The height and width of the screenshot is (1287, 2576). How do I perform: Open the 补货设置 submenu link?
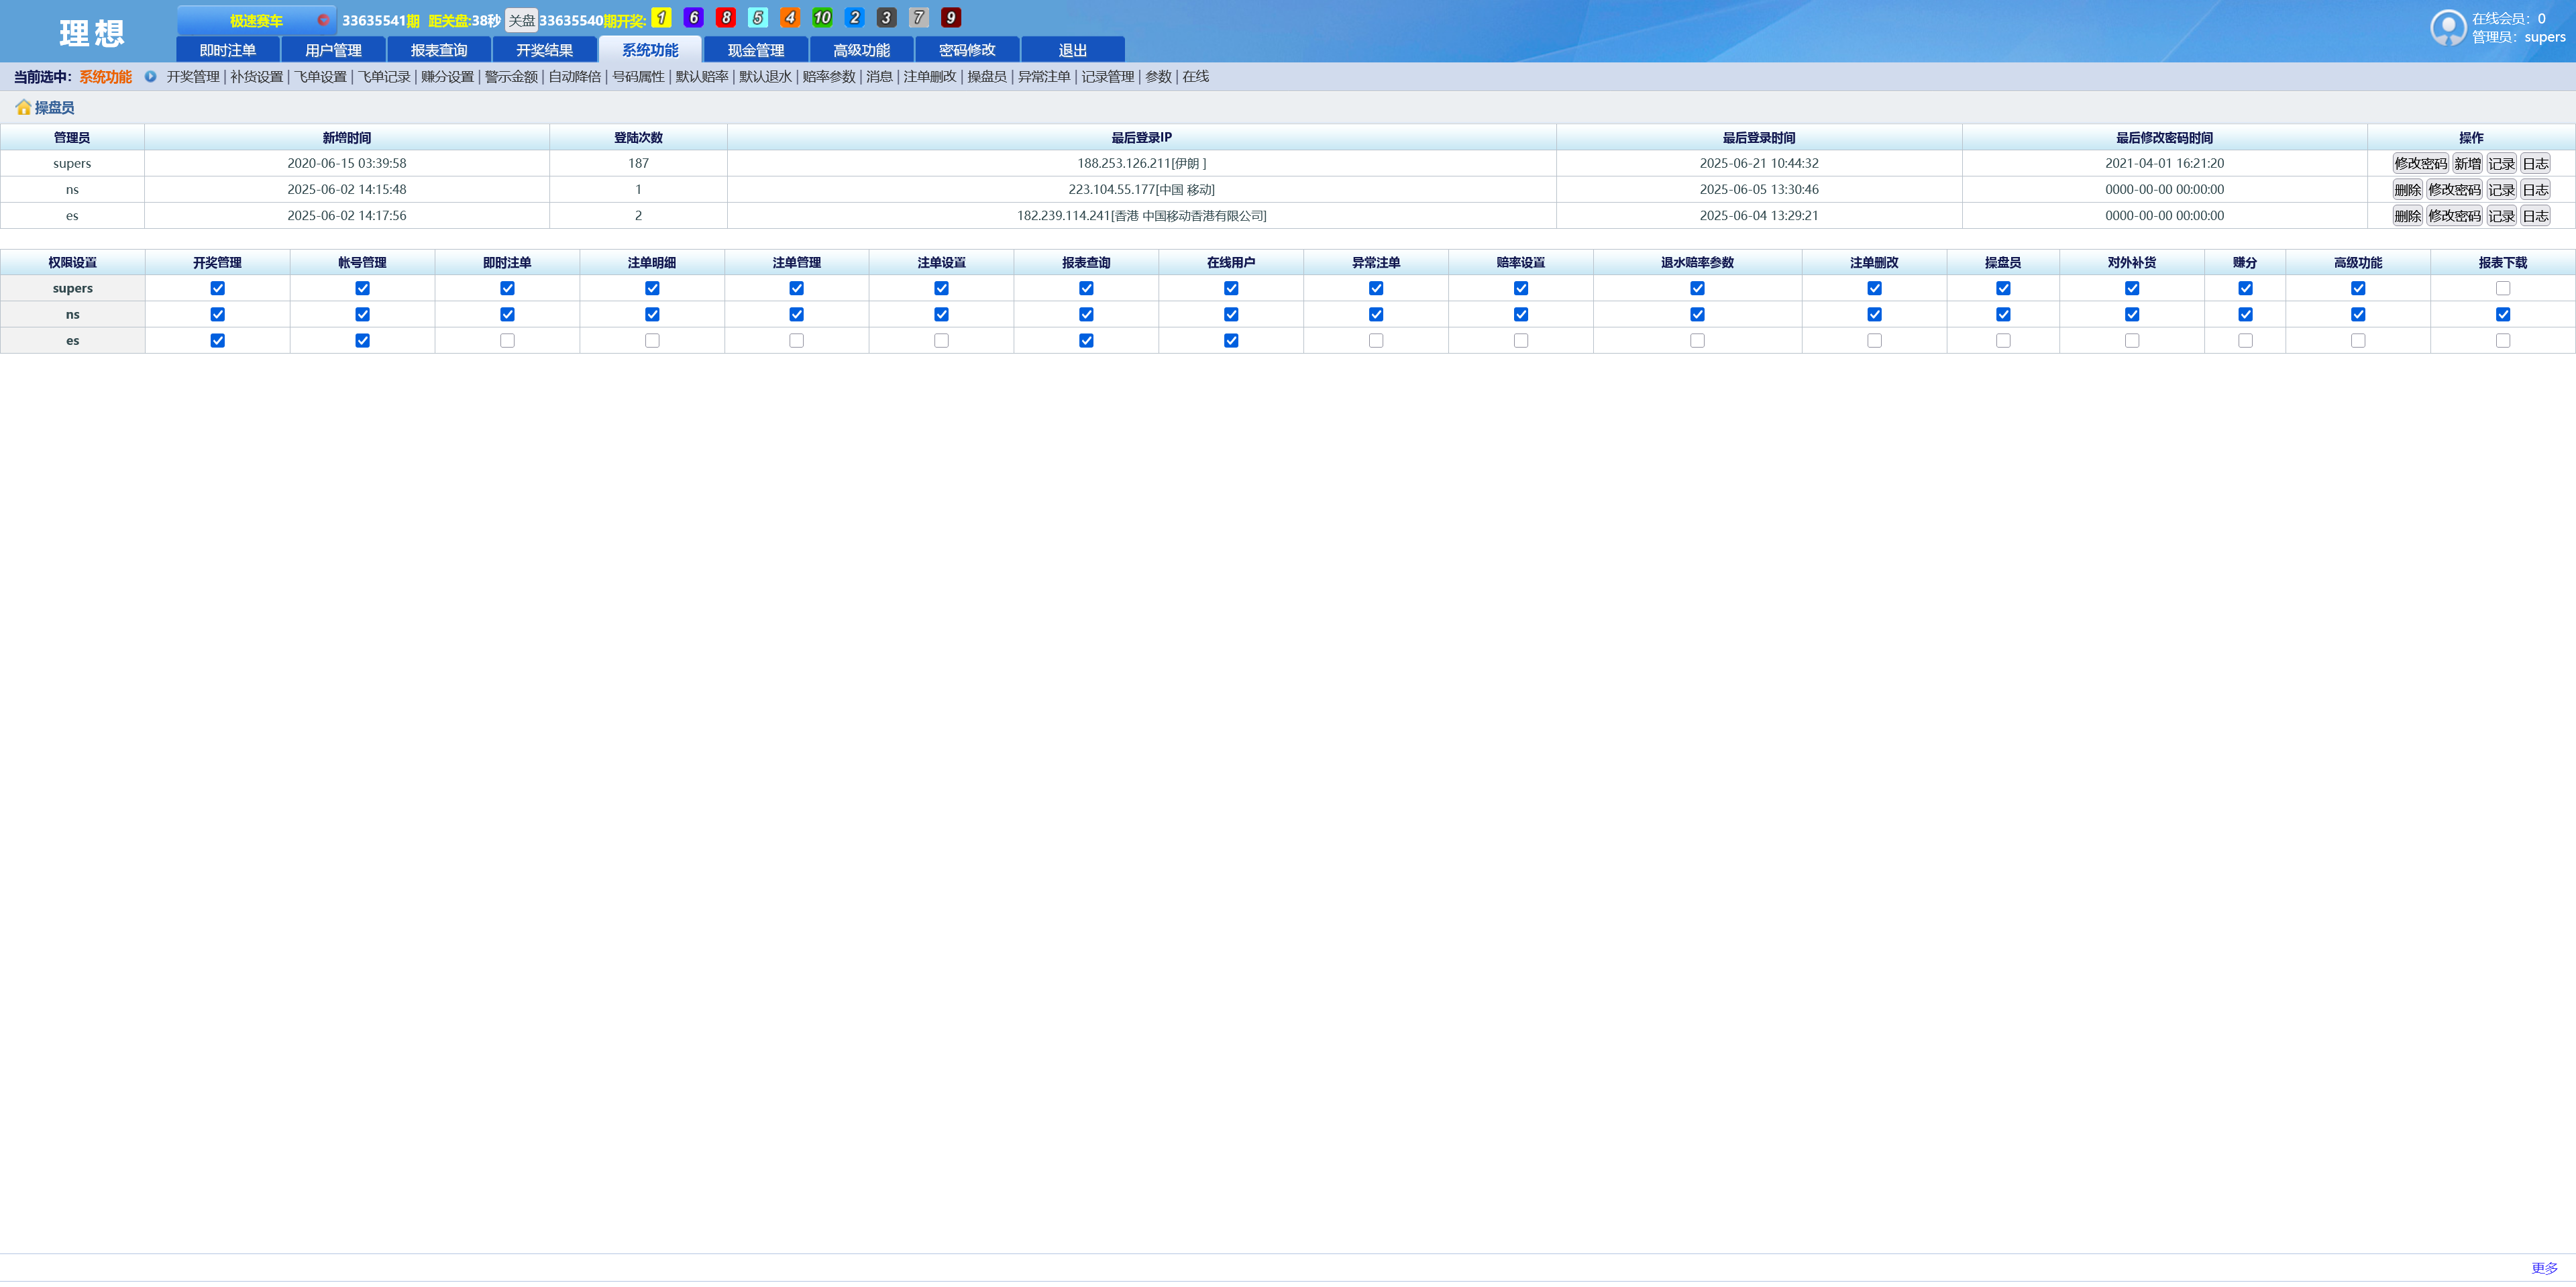point(256,76)
